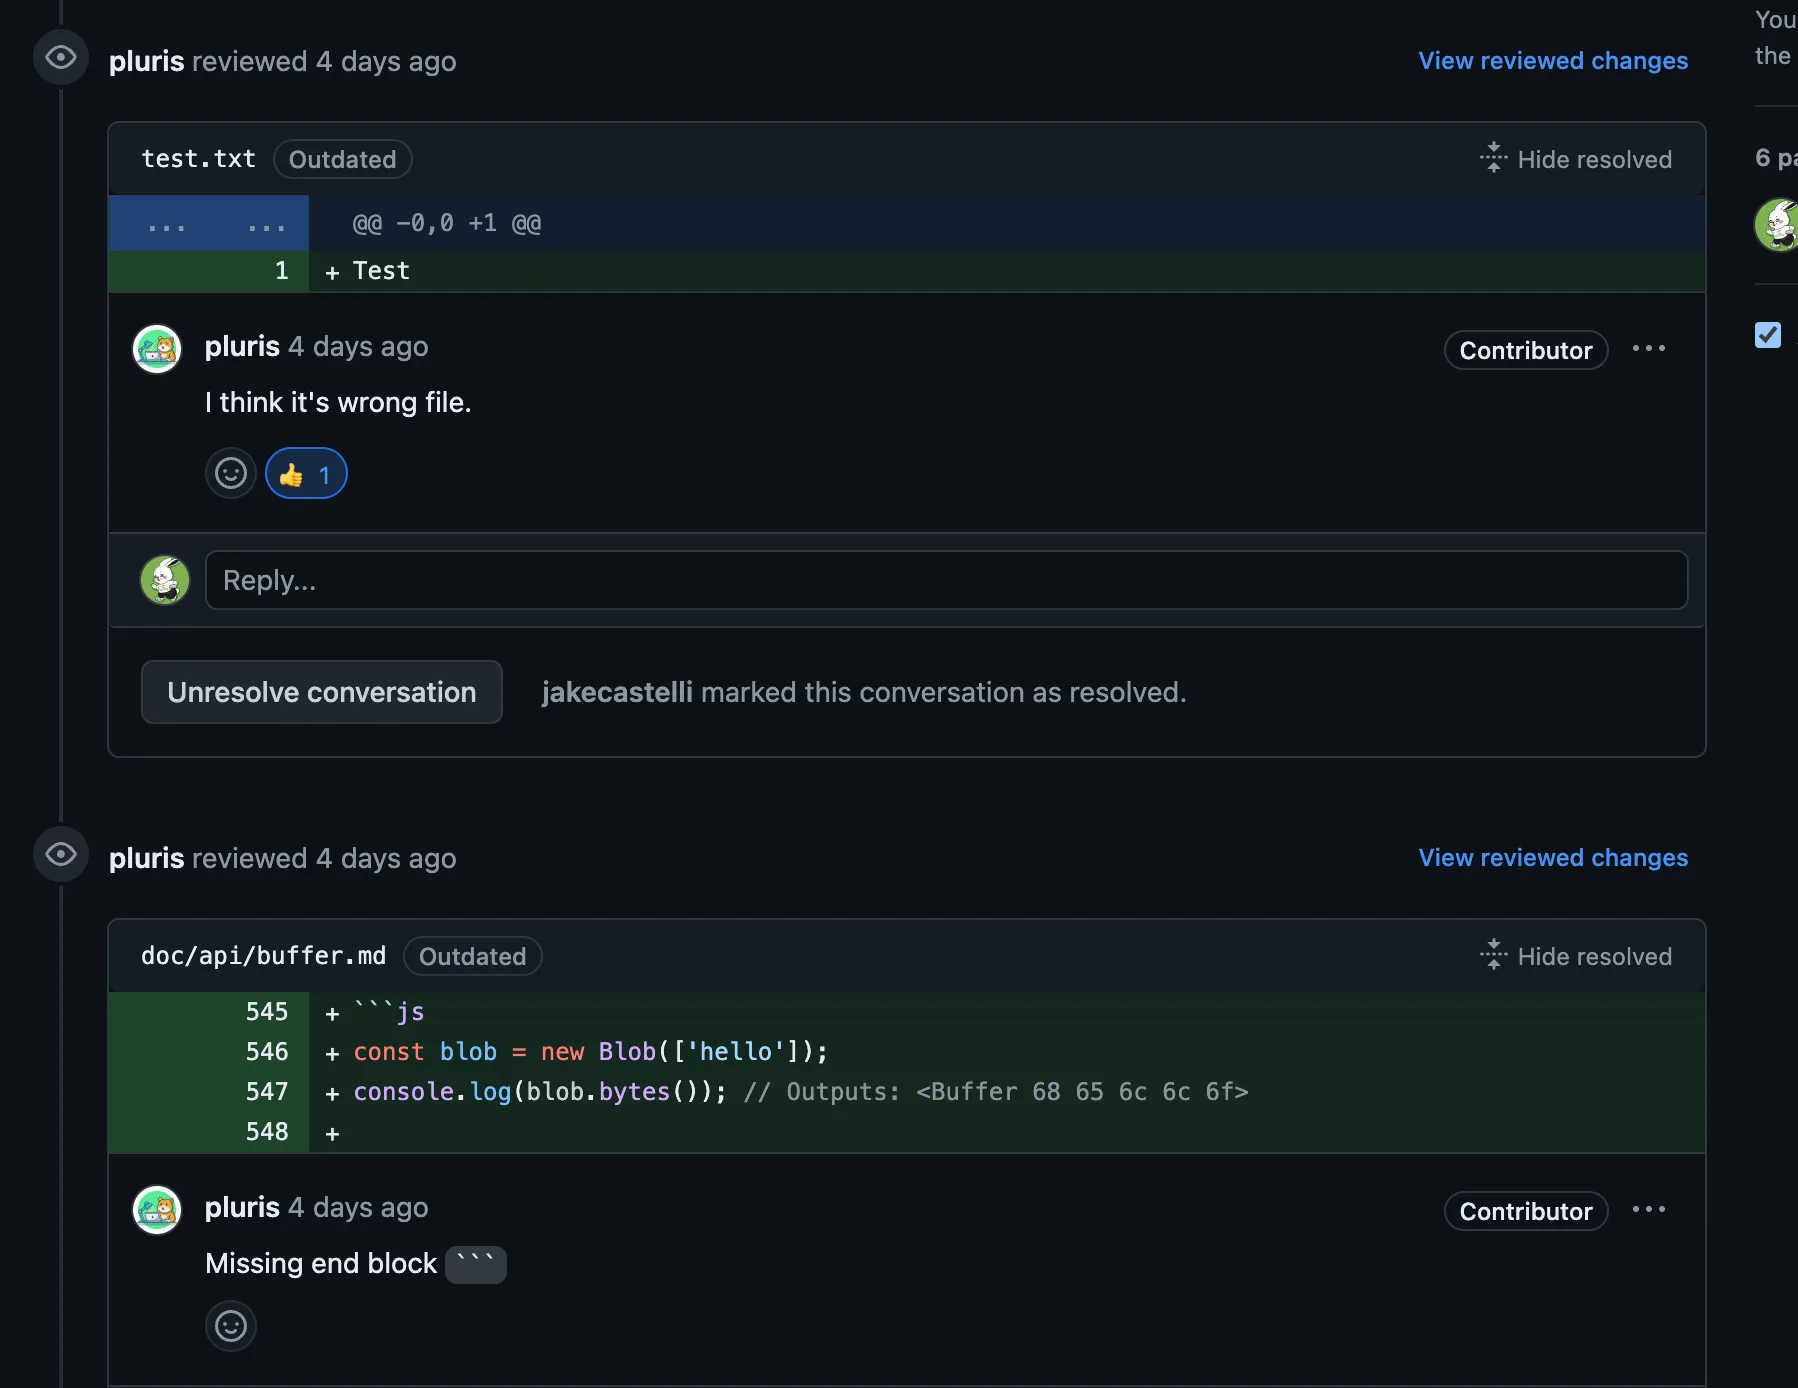Open test.txt file link
The width and height of the screenshot is (1798, 1388).
coord(199,159)
